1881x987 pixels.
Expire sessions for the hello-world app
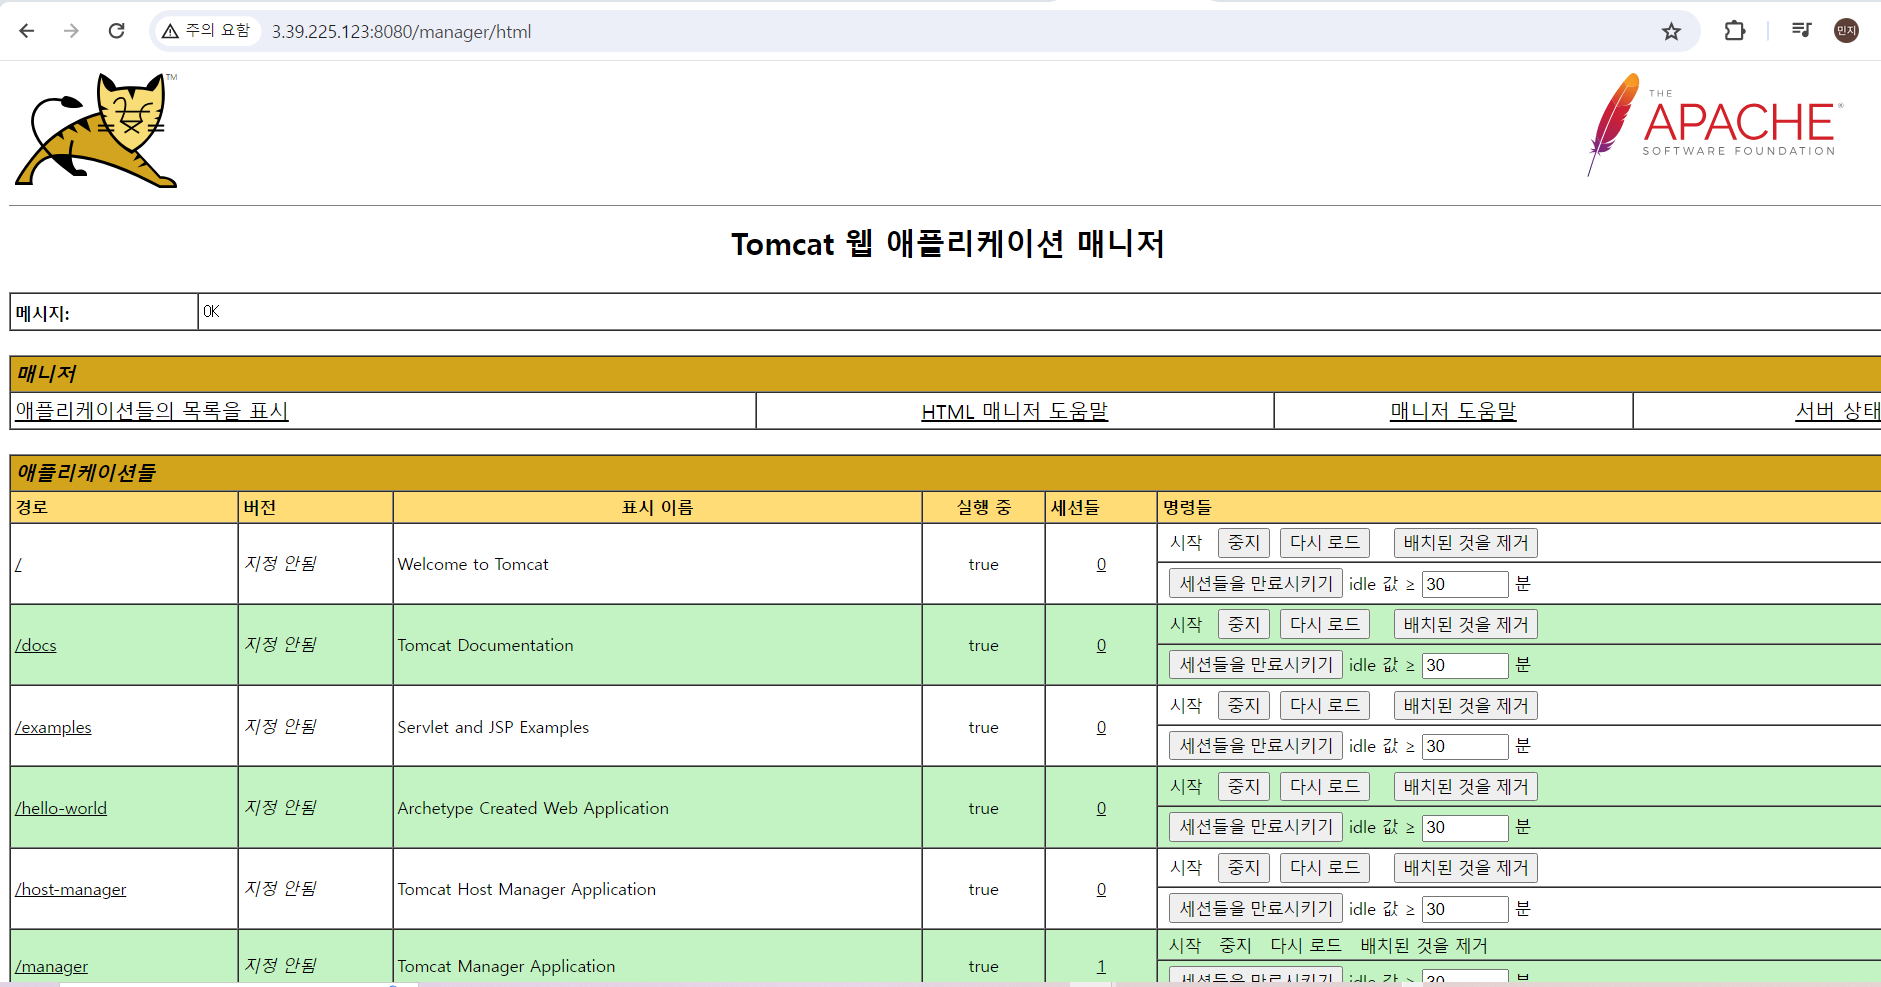1256,827
